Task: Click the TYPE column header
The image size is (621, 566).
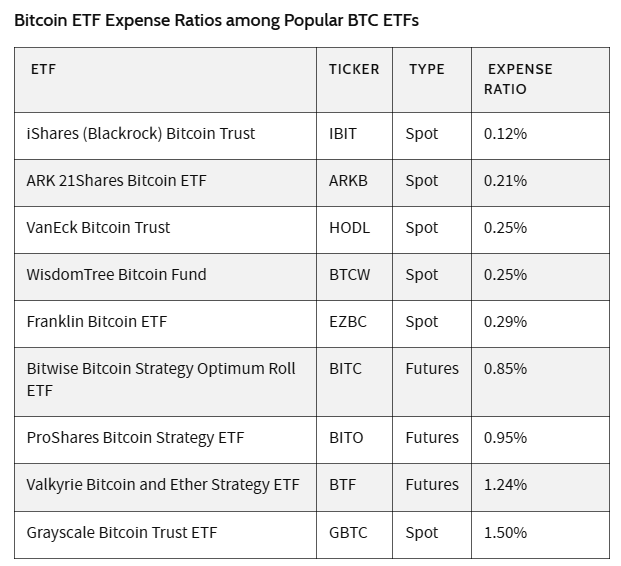Action: 426,70
